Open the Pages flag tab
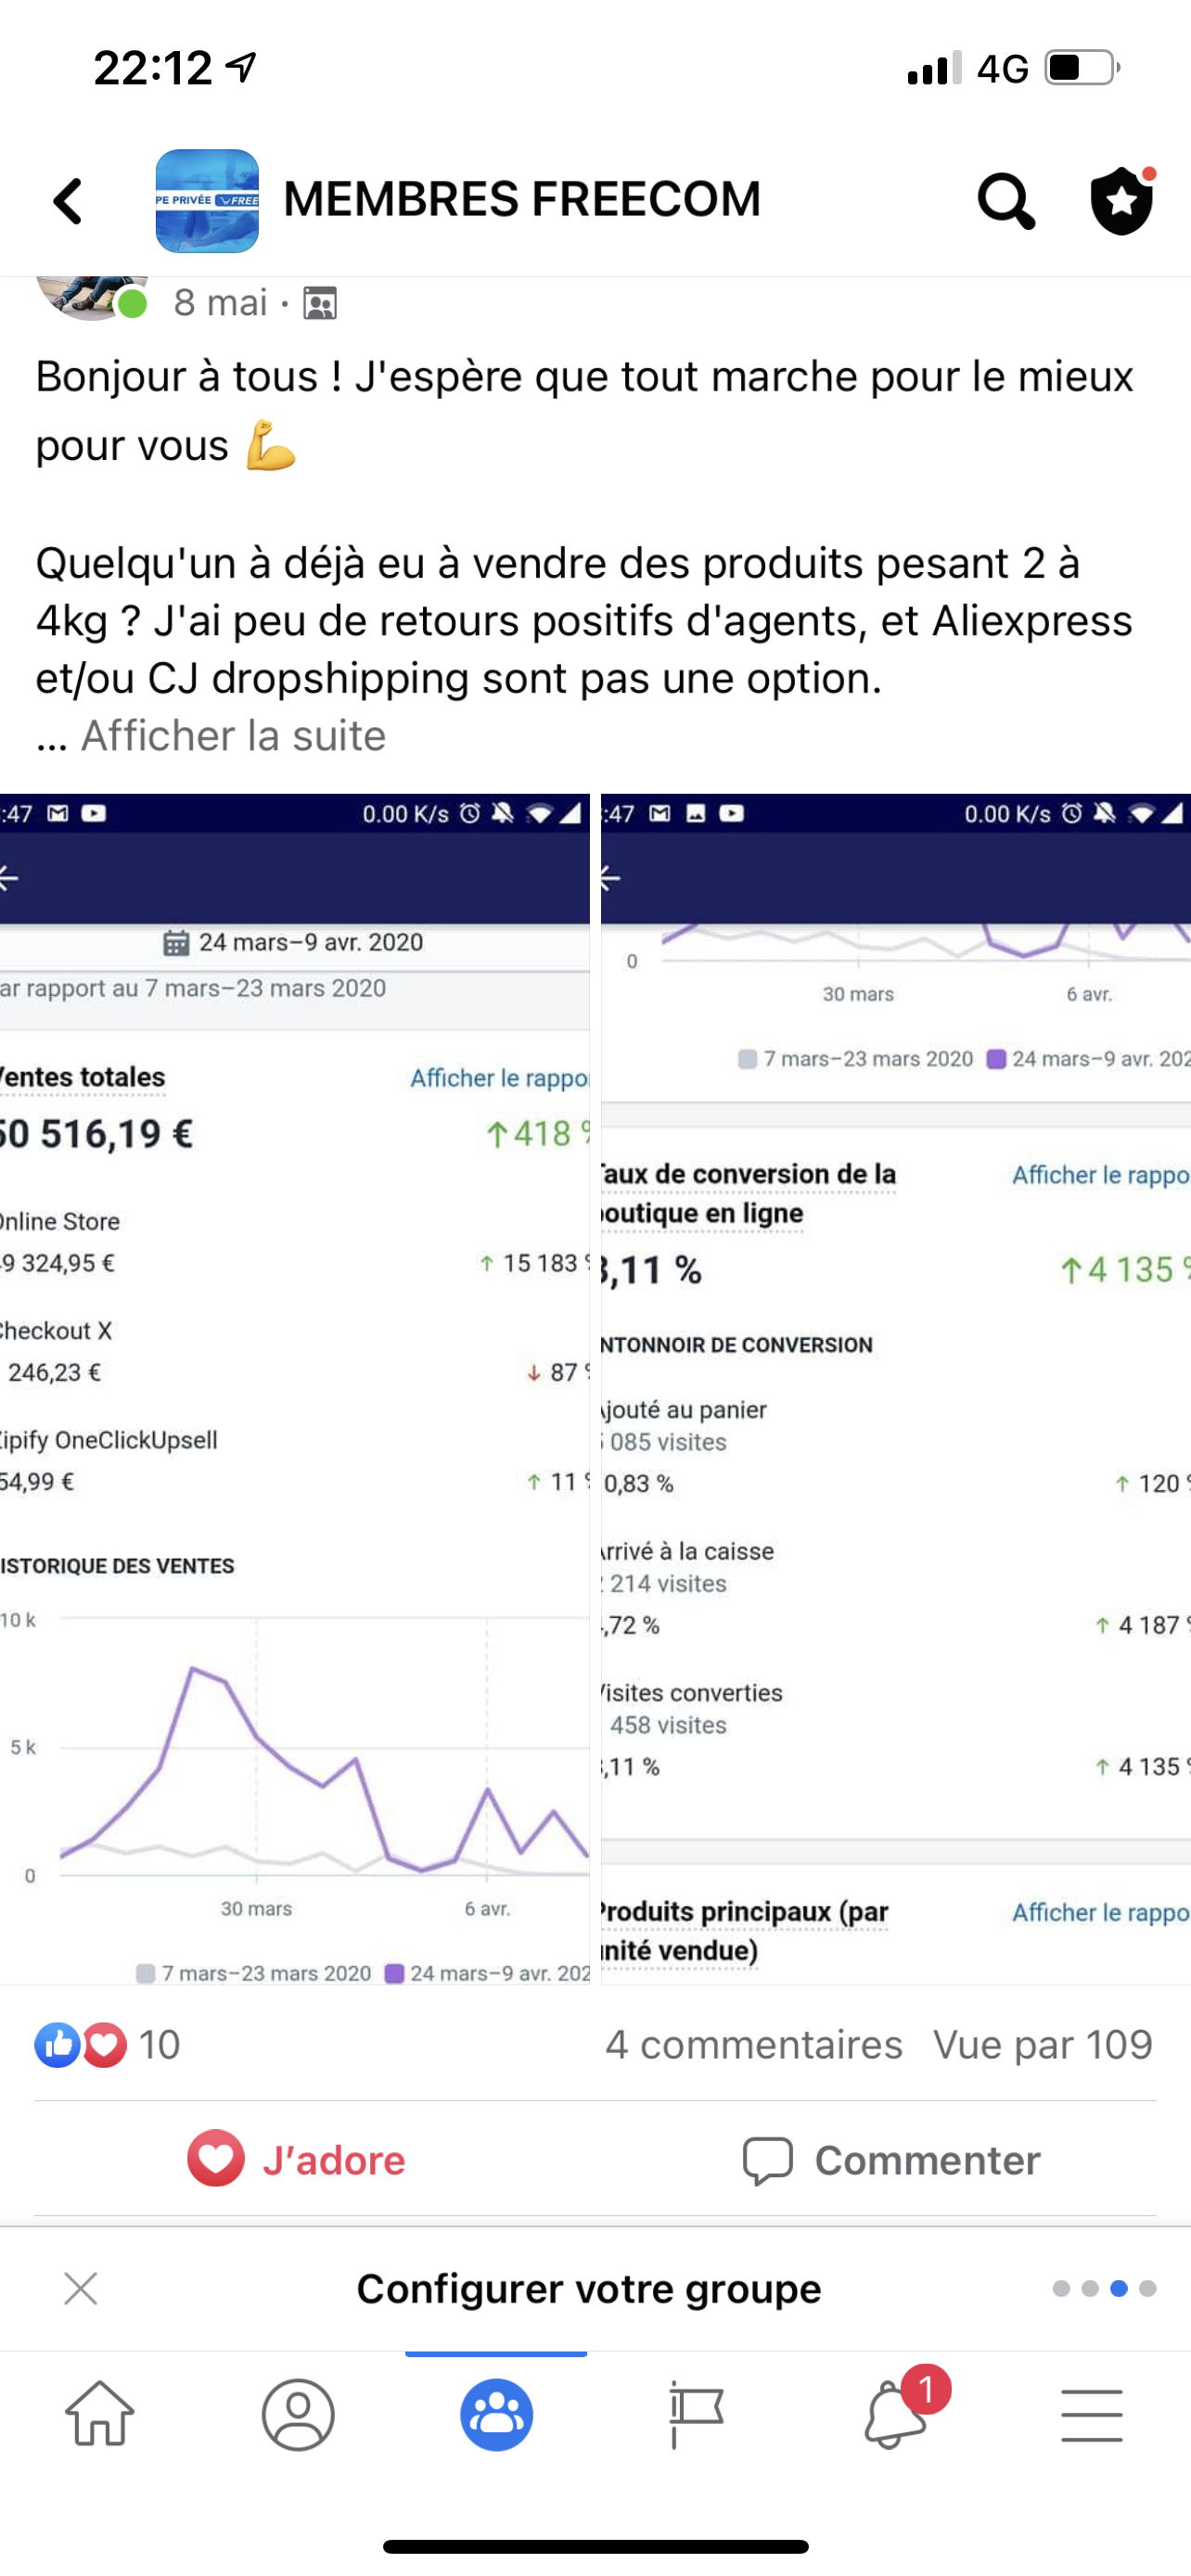This screenshot has width=1191, height=2576. (x=695, y=2415)
